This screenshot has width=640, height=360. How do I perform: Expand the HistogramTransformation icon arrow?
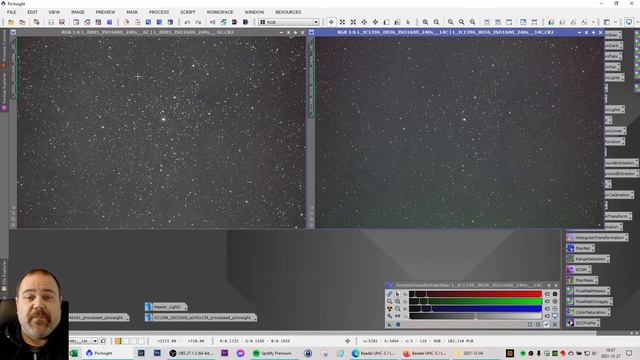click(626, 237)
